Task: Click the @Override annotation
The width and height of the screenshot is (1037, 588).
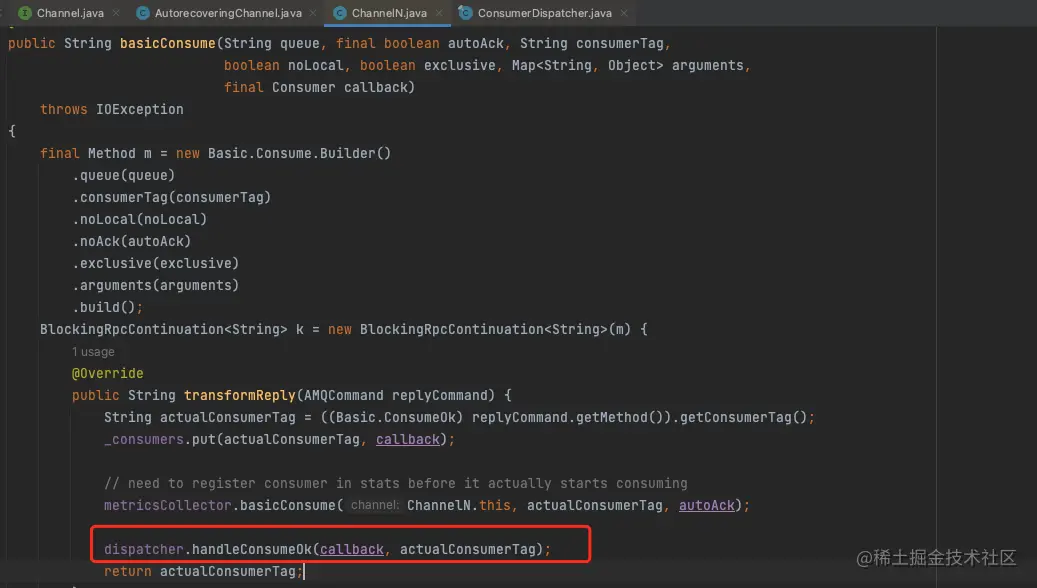Action: 107,373
